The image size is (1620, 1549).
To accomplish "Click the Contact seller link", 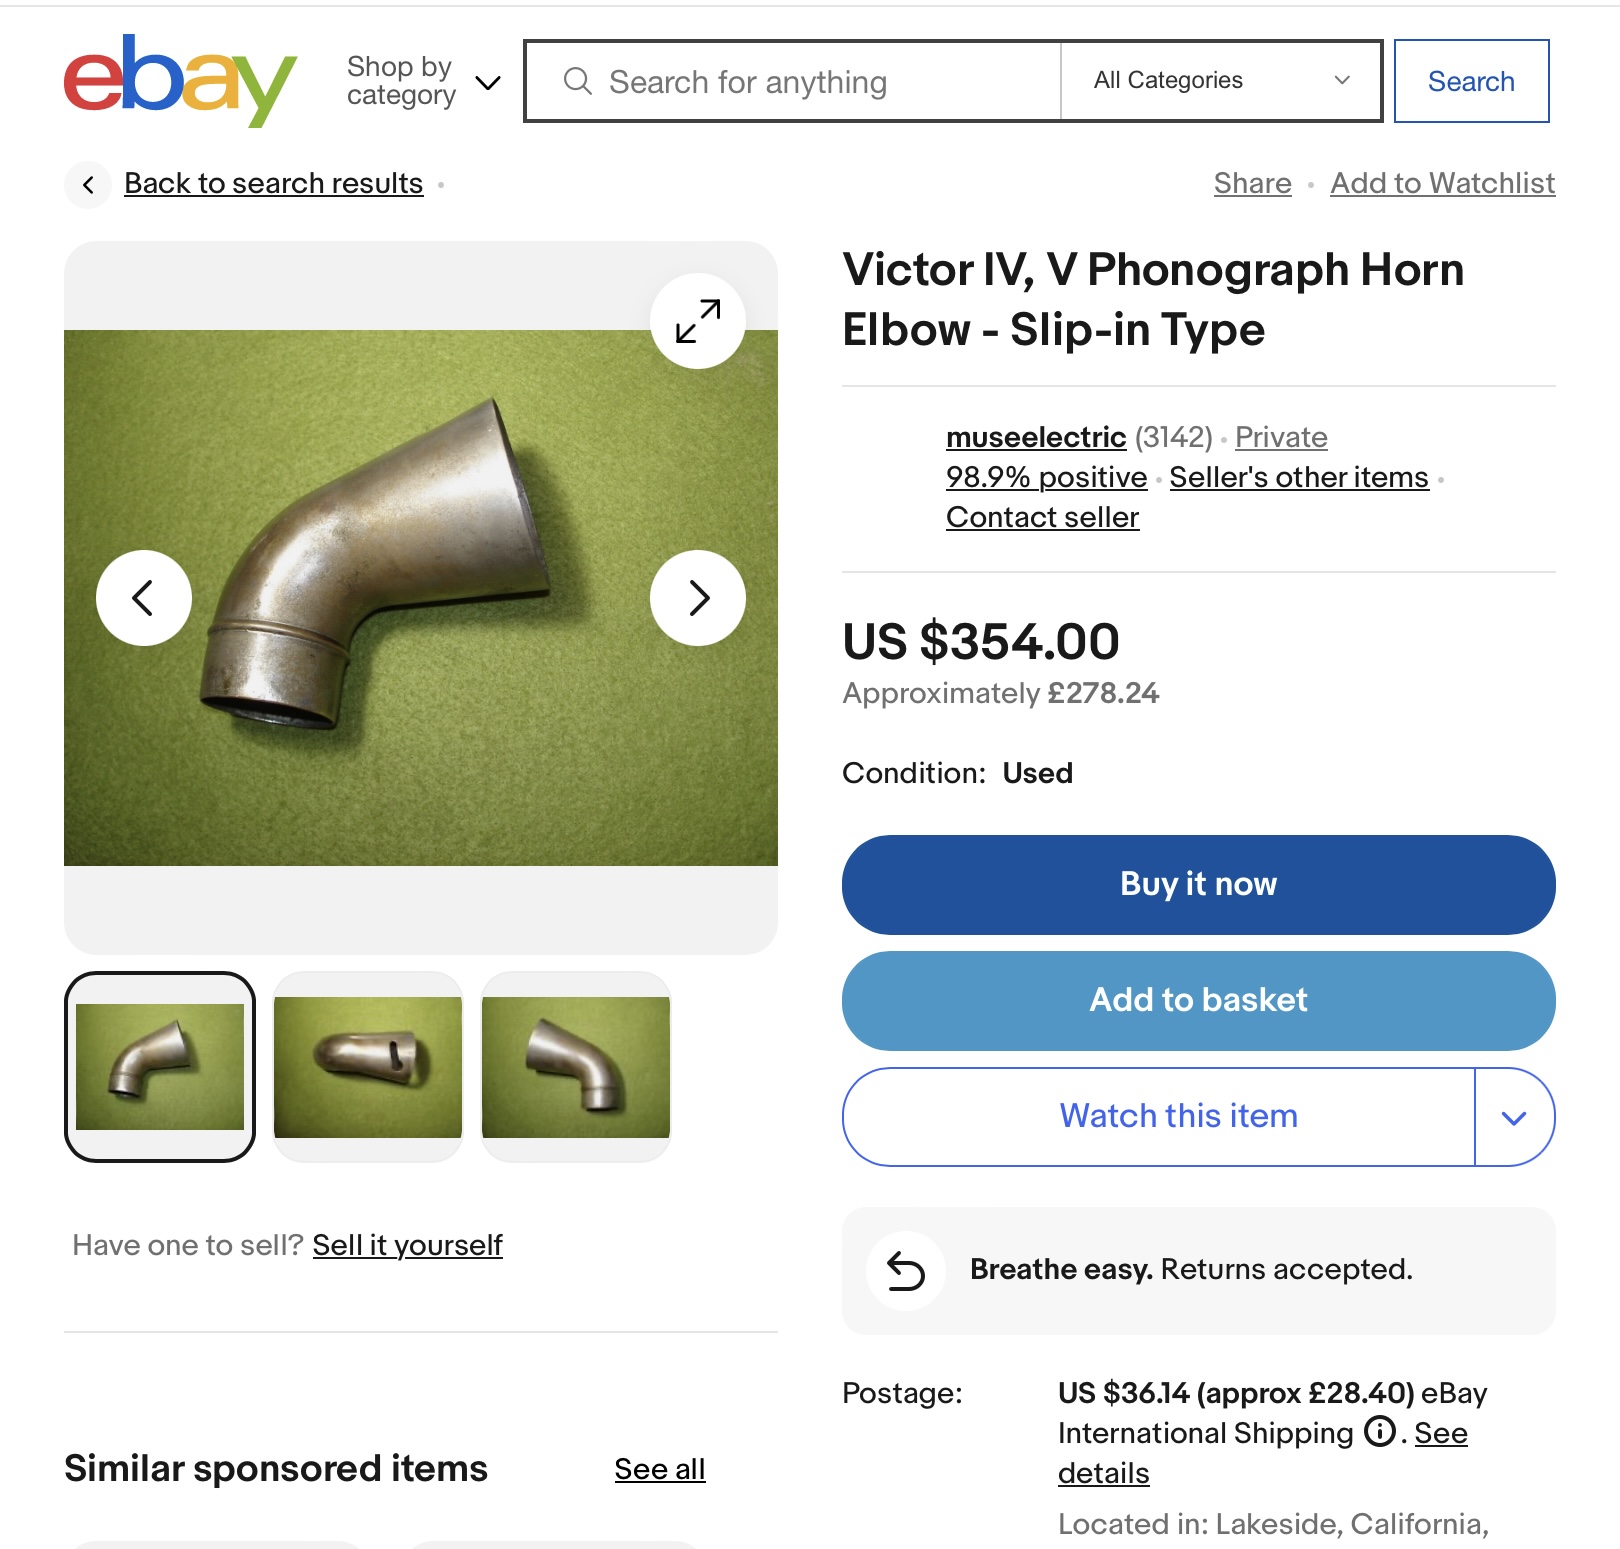I will (1042, 517).
